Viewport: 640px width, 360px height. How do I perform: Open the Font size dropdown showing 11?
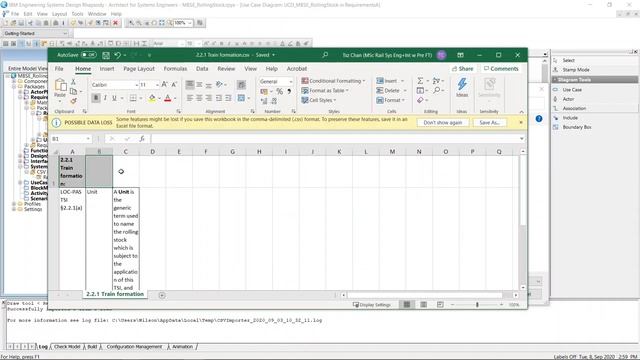point(158,85)
